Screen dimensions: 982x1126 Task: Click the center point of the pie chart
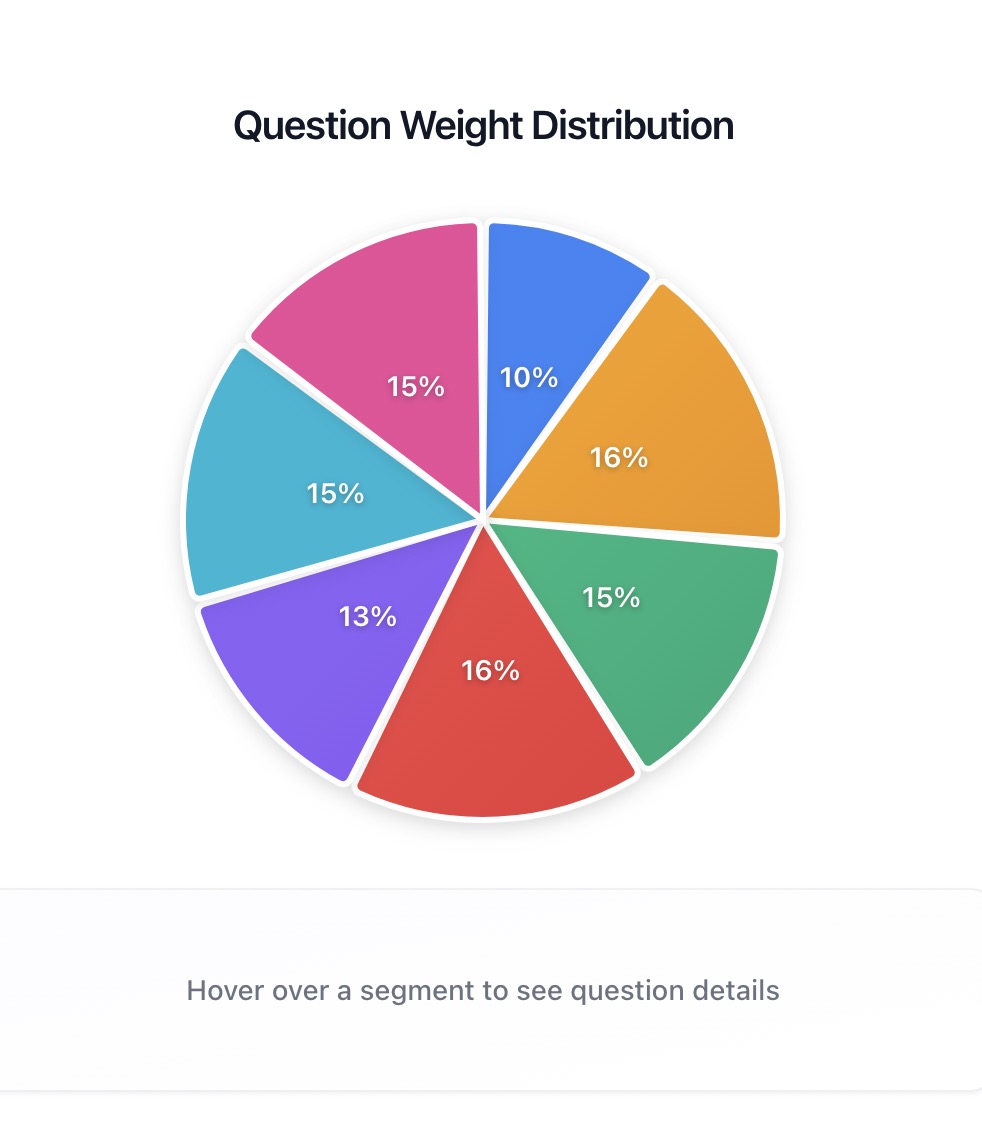coord(484,521)
